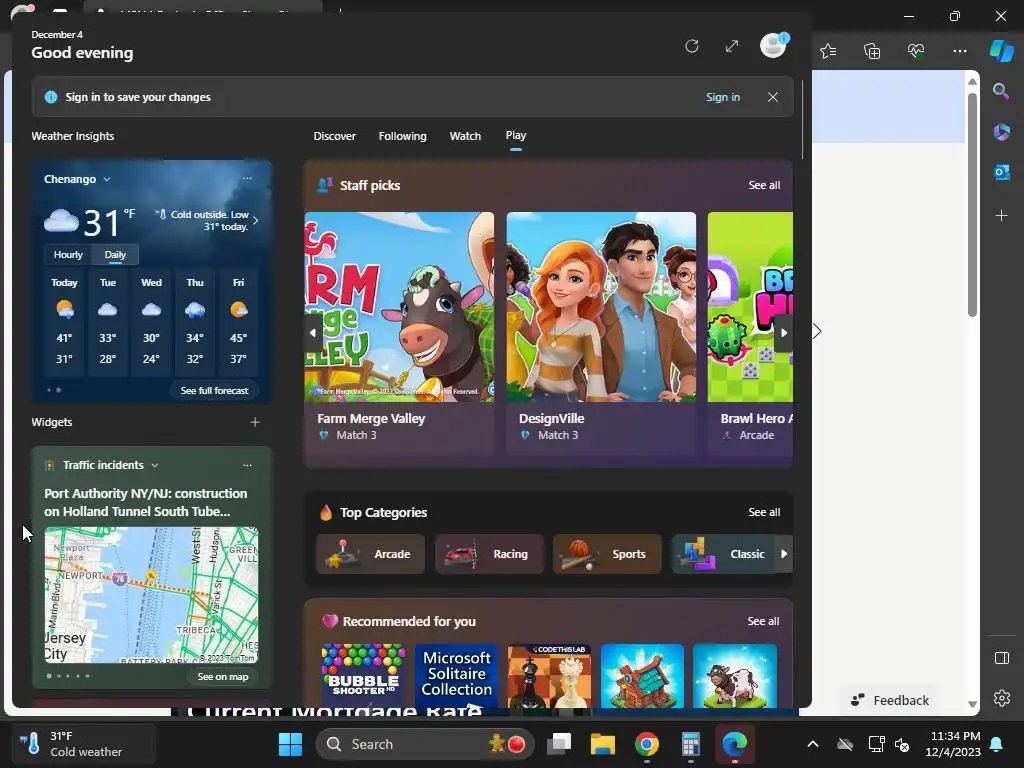See all Staff picks games
The width and height of the screenshot is (1024, 768).
(x=764, y=185)
